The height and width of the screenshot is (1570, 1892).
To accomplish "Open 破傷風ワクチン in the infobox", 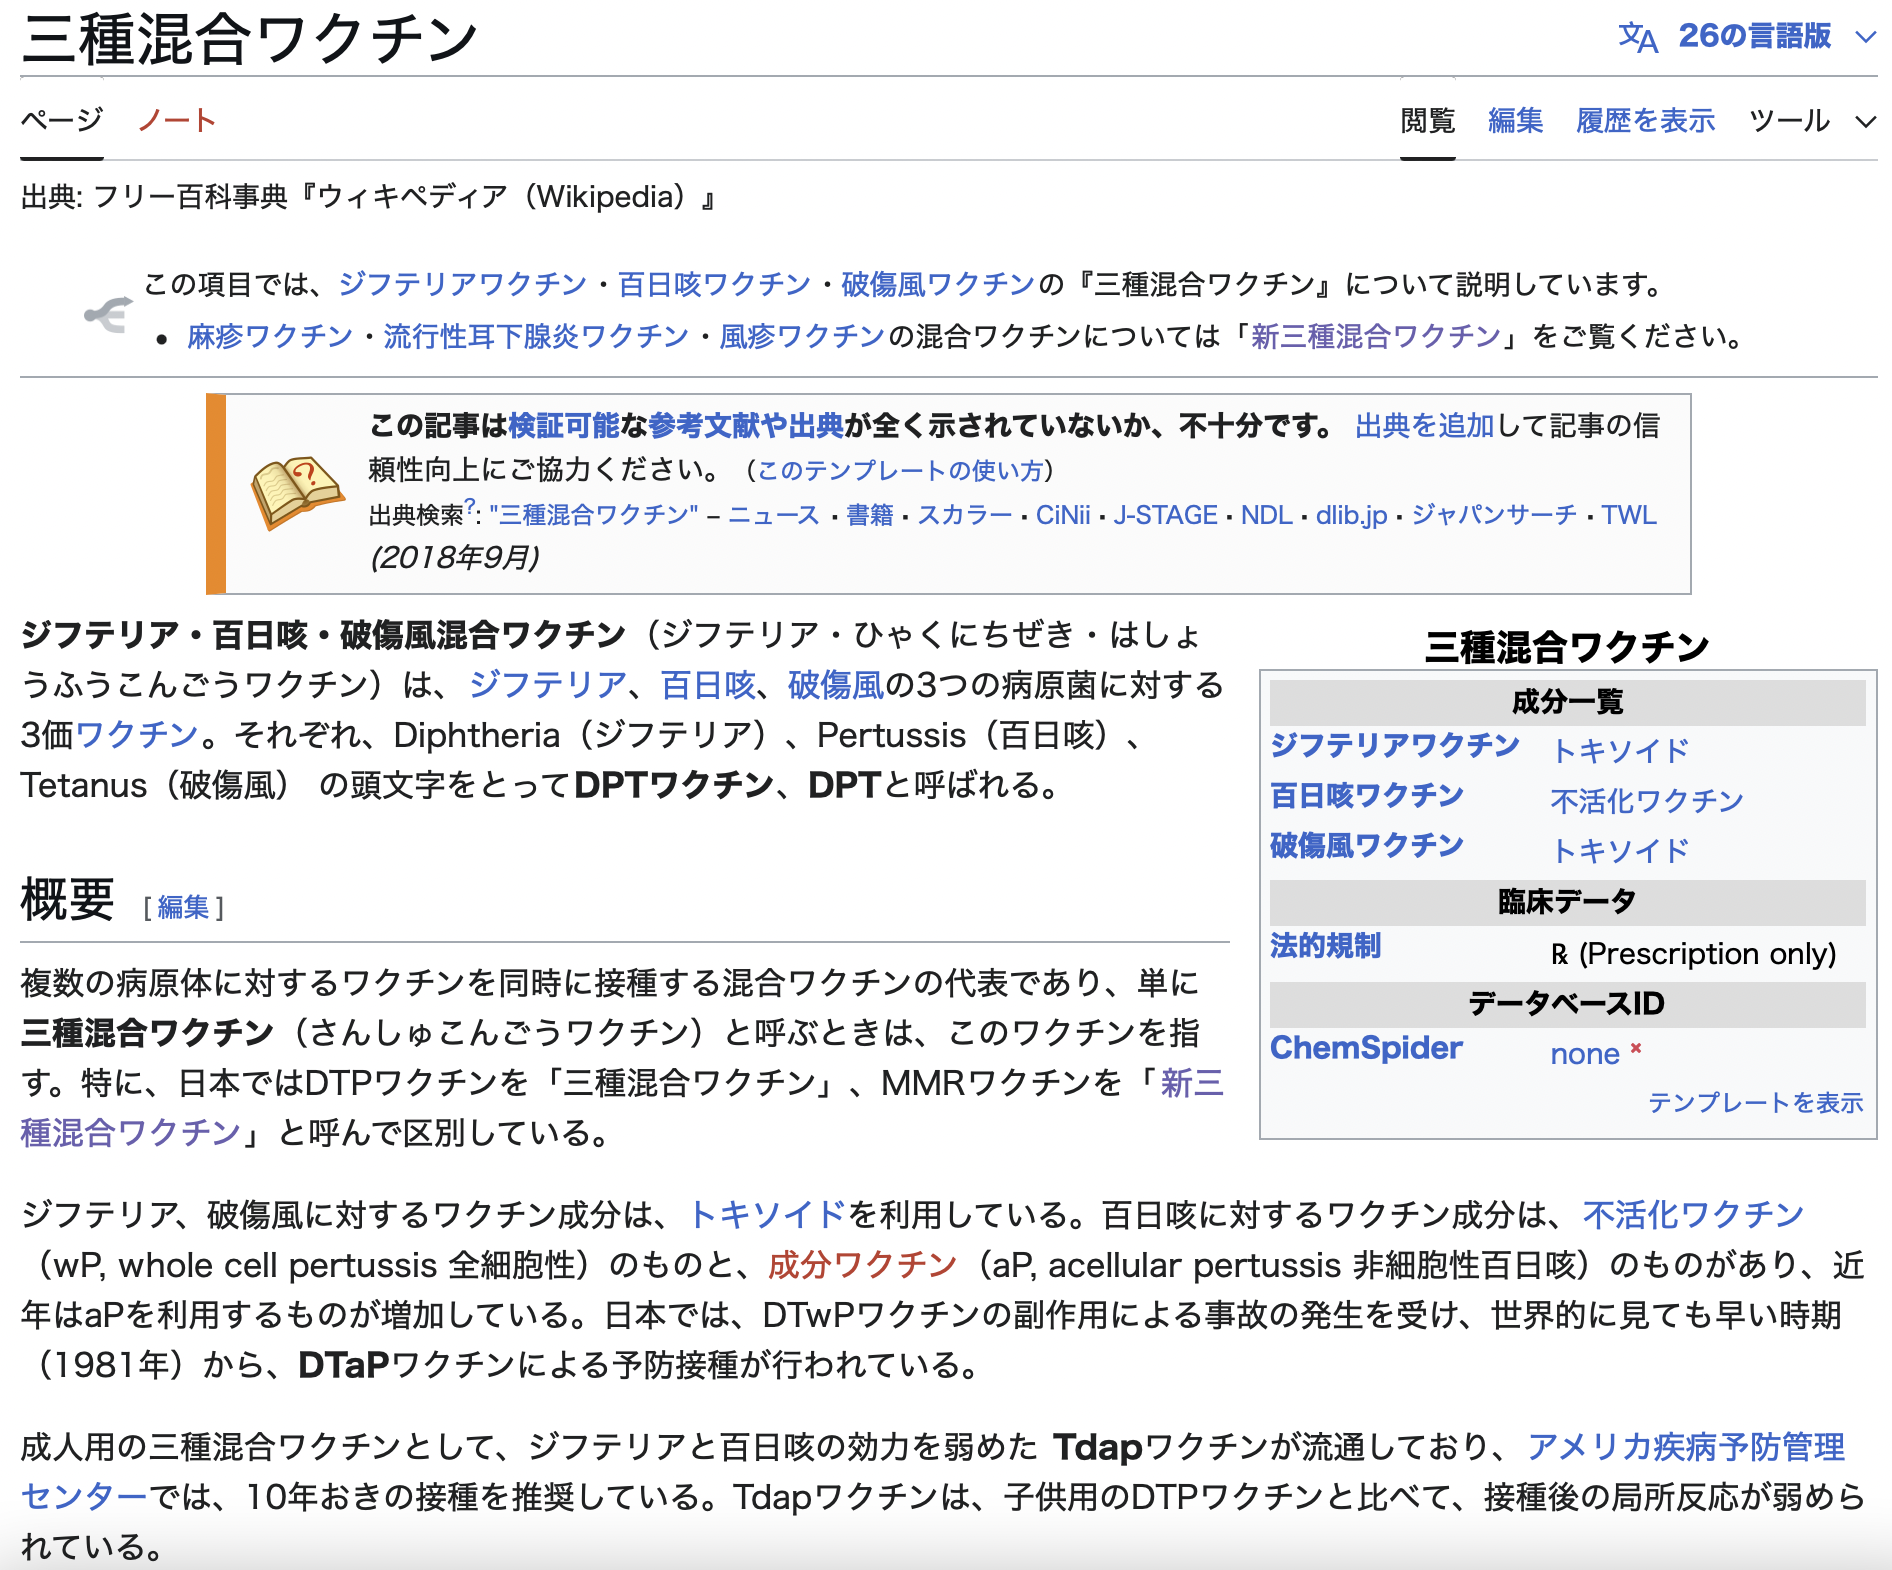I will click(1367, 846).
